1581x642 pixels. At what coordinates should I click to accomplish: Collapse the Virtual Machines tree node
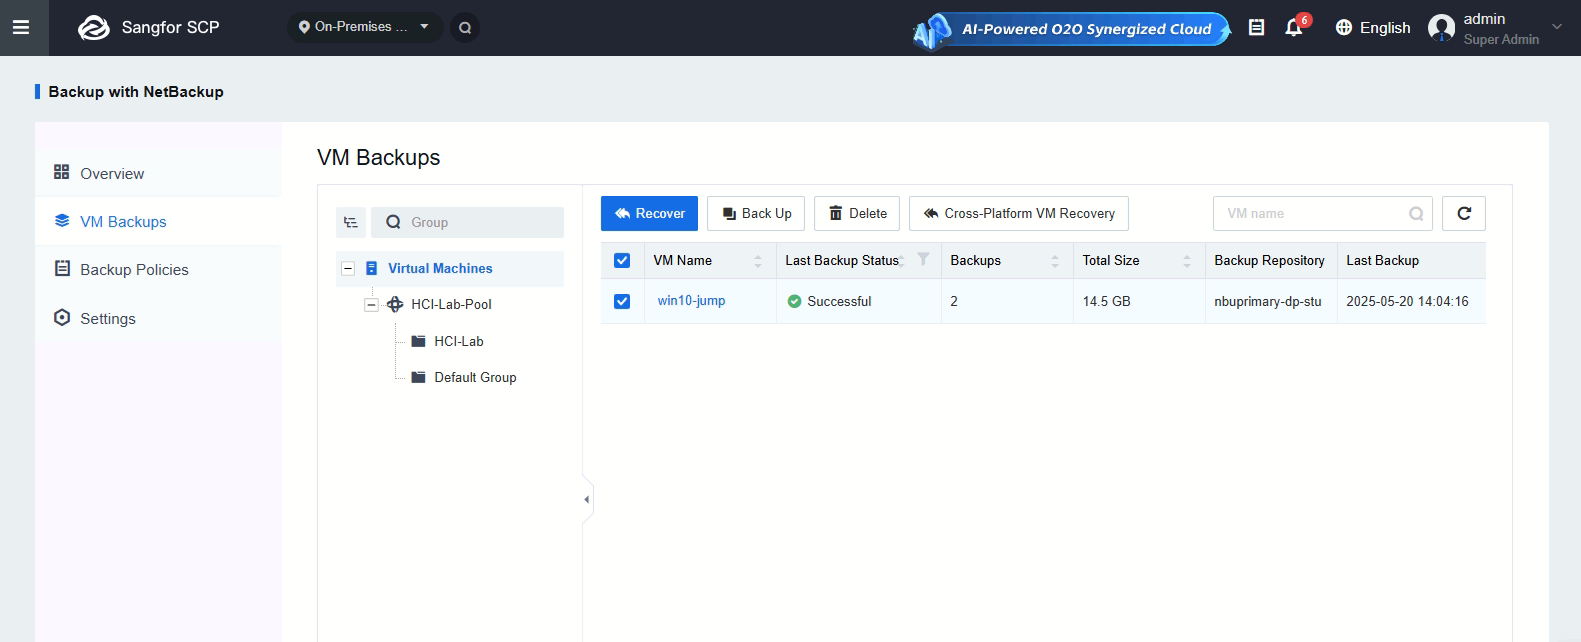348,268
